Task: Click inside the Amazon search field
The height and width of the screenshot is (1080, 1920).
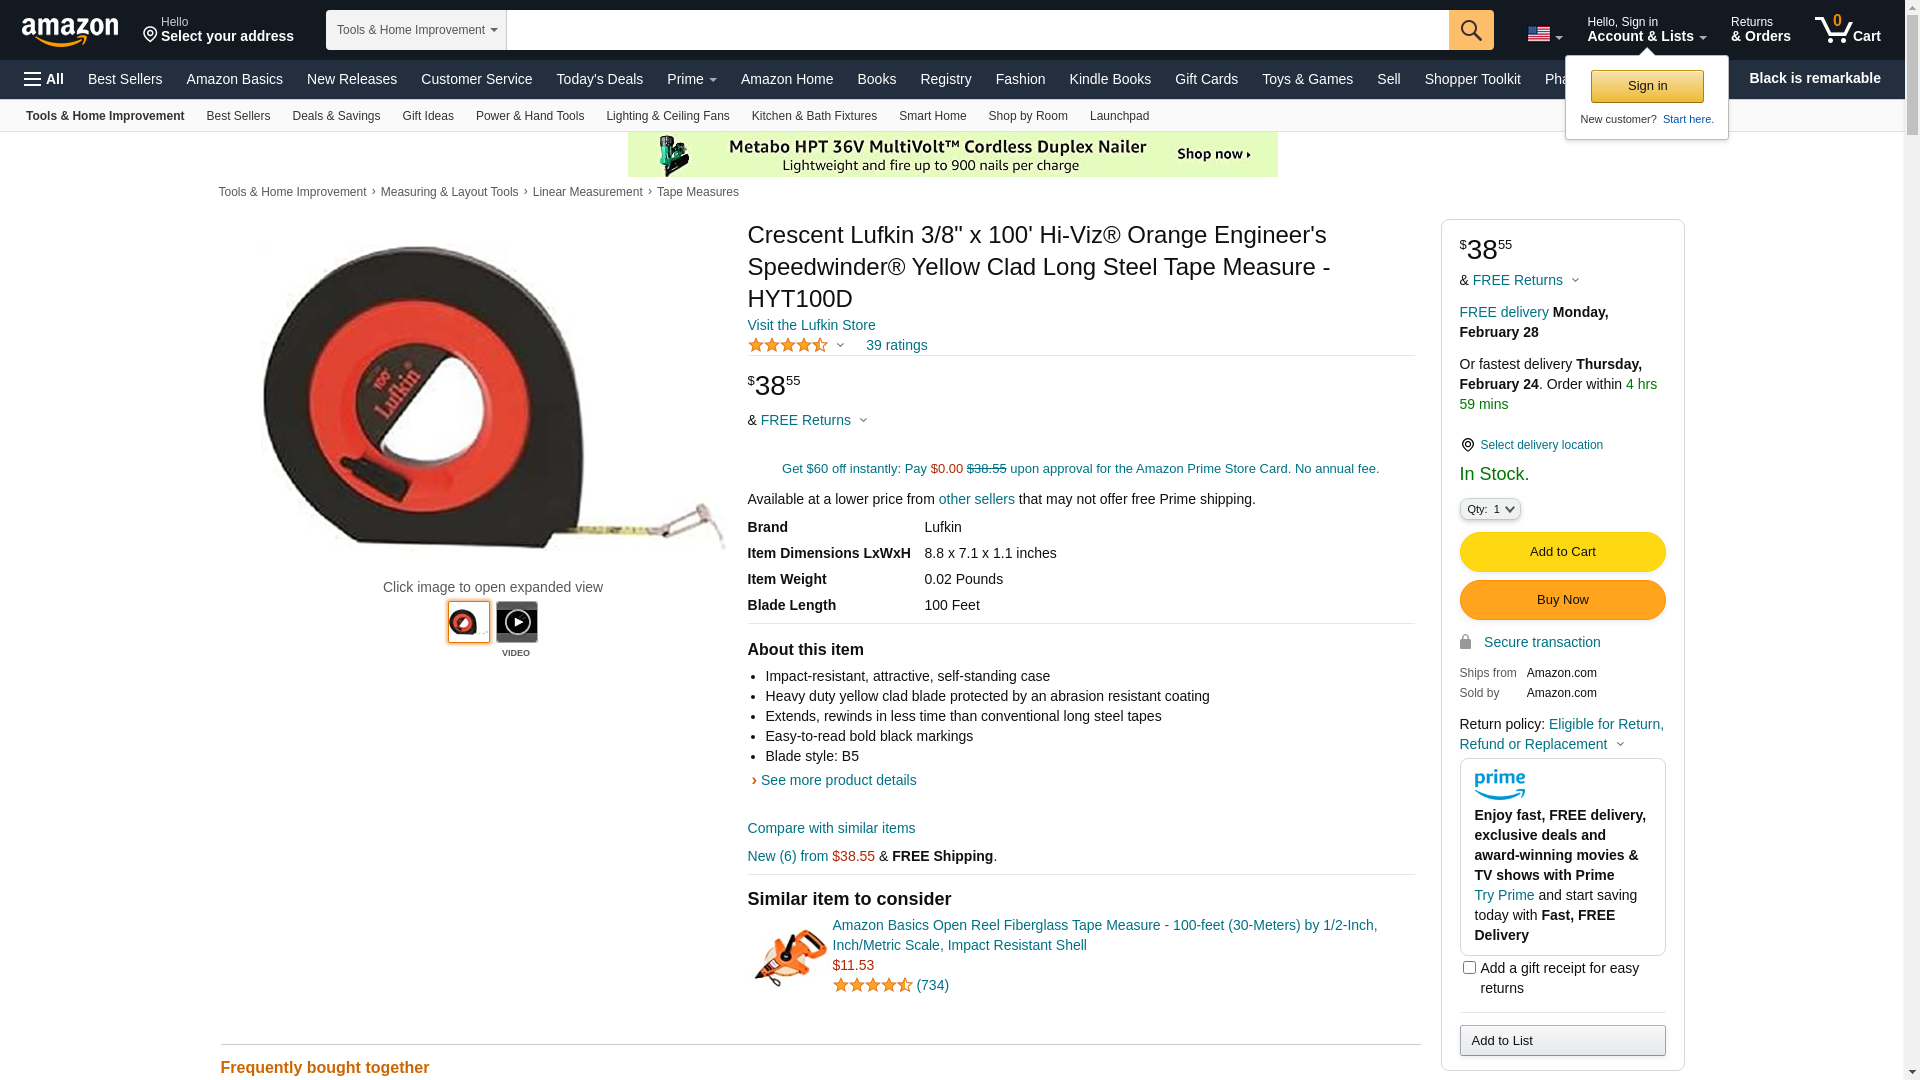Action: coord(977,30)
